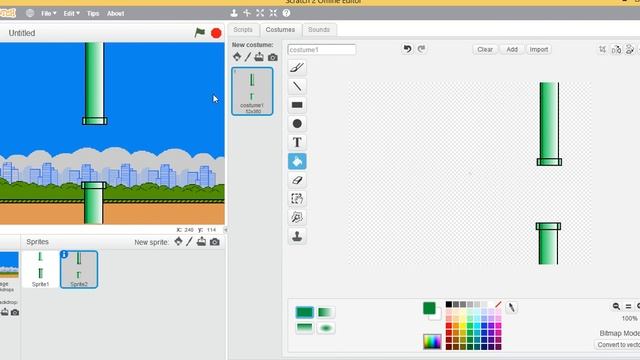Pick the black swatch in palette
The width and height of the screenshot is (640, 360).
(449, 304)
